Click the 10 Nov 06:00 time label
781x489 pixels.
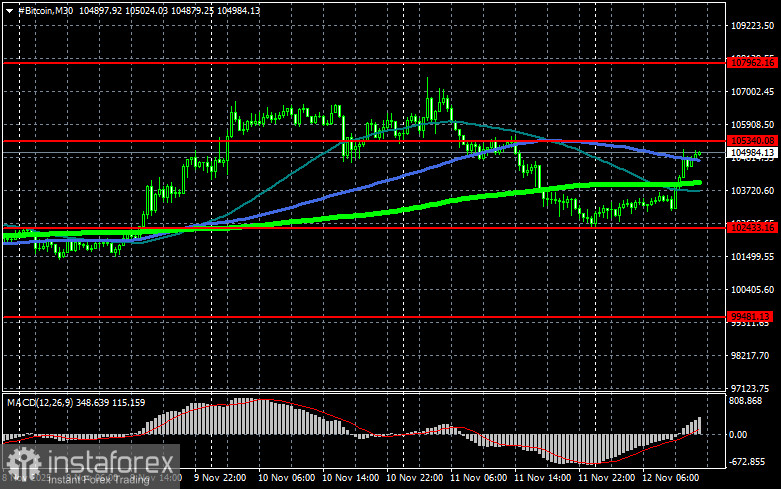286,478
